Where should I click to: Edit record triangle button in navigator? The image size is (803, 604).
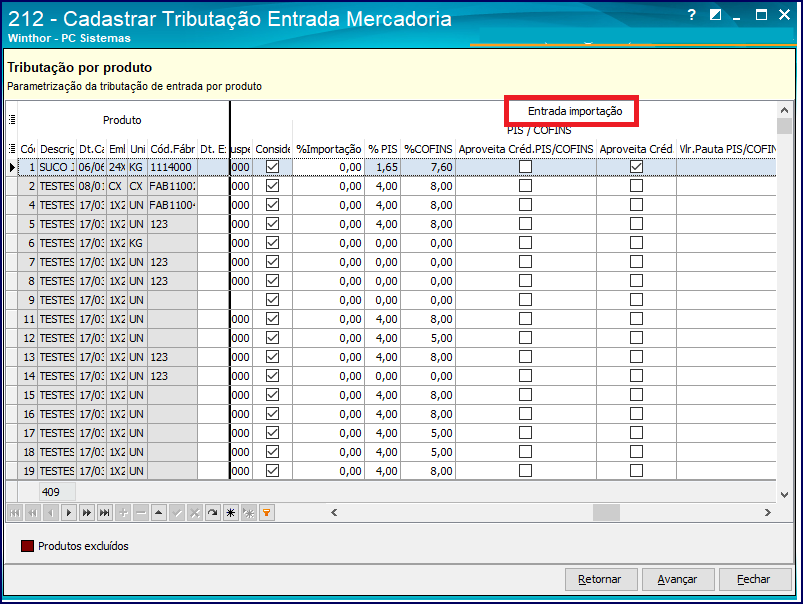pyautogui.click(x=159, y=513)
